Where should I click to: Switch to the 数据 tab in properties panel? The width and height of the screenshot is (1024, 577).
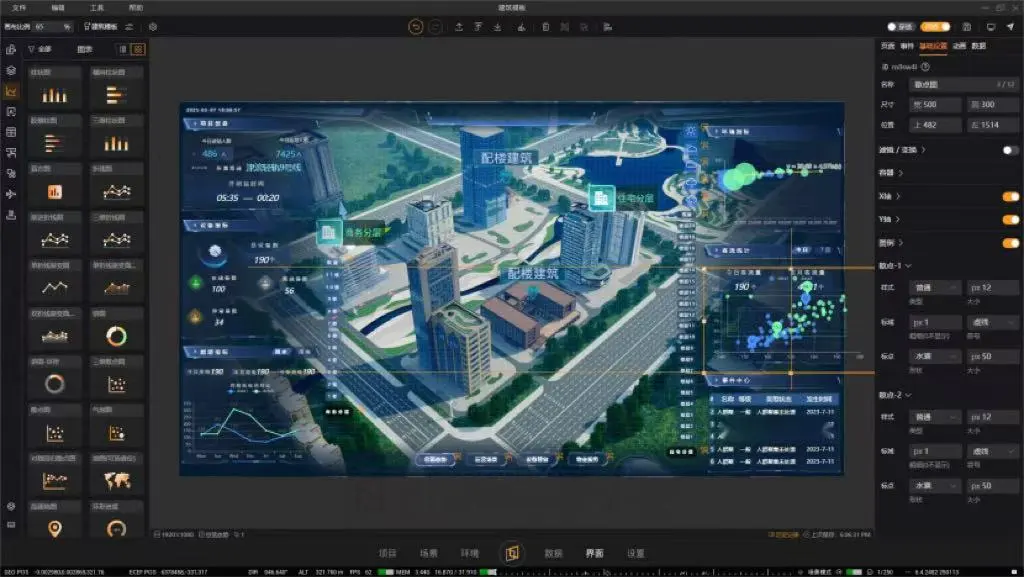coord(978,46)
